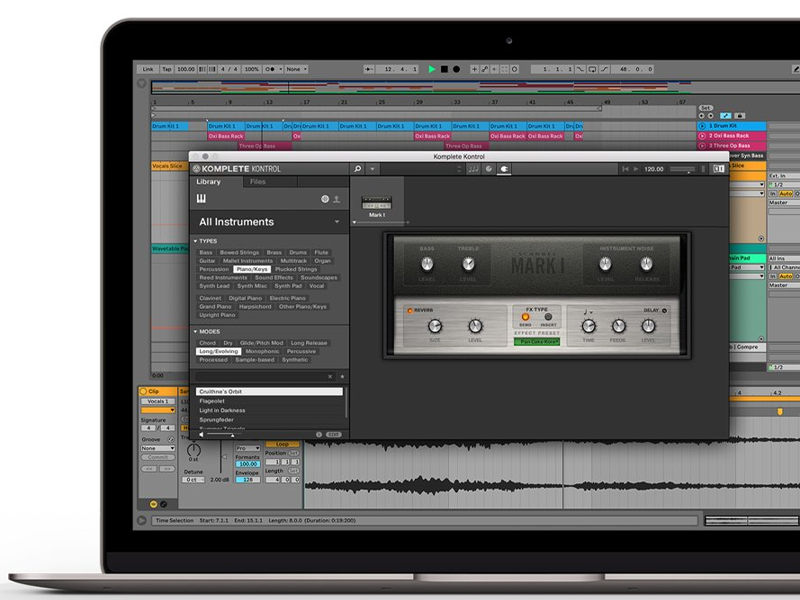The width and height of the screenshot is (800, 600).
Task: Click the Follow playback arrow icon
Action: (369, 69)
